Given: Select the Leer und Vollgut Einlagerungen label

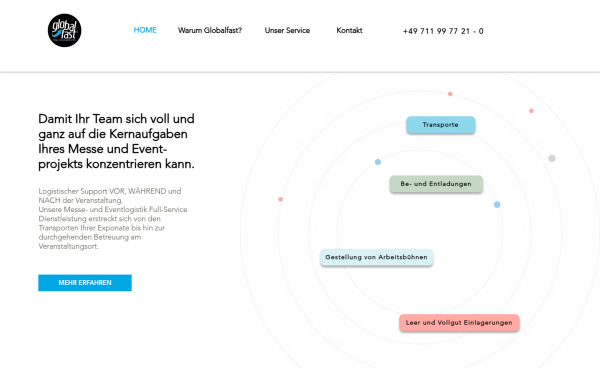Looking at the screenshot, I should 459,323.
